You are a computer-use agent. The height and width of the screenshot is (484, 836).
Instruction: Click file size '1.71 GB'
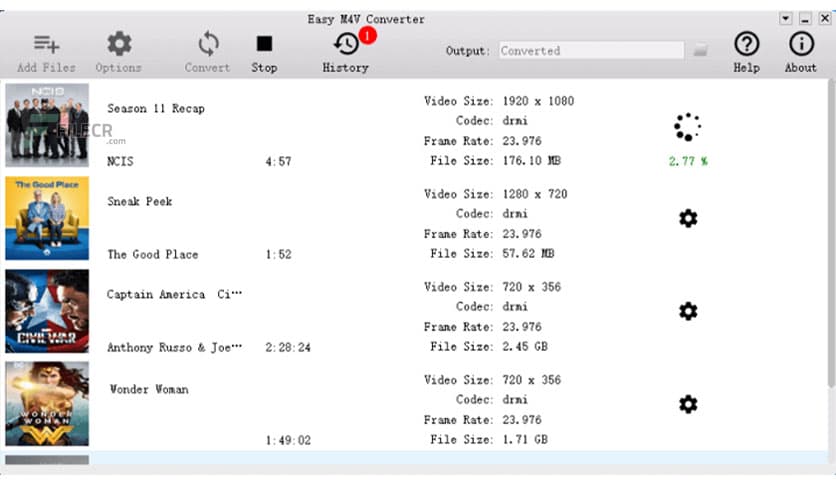pos(525,439)
